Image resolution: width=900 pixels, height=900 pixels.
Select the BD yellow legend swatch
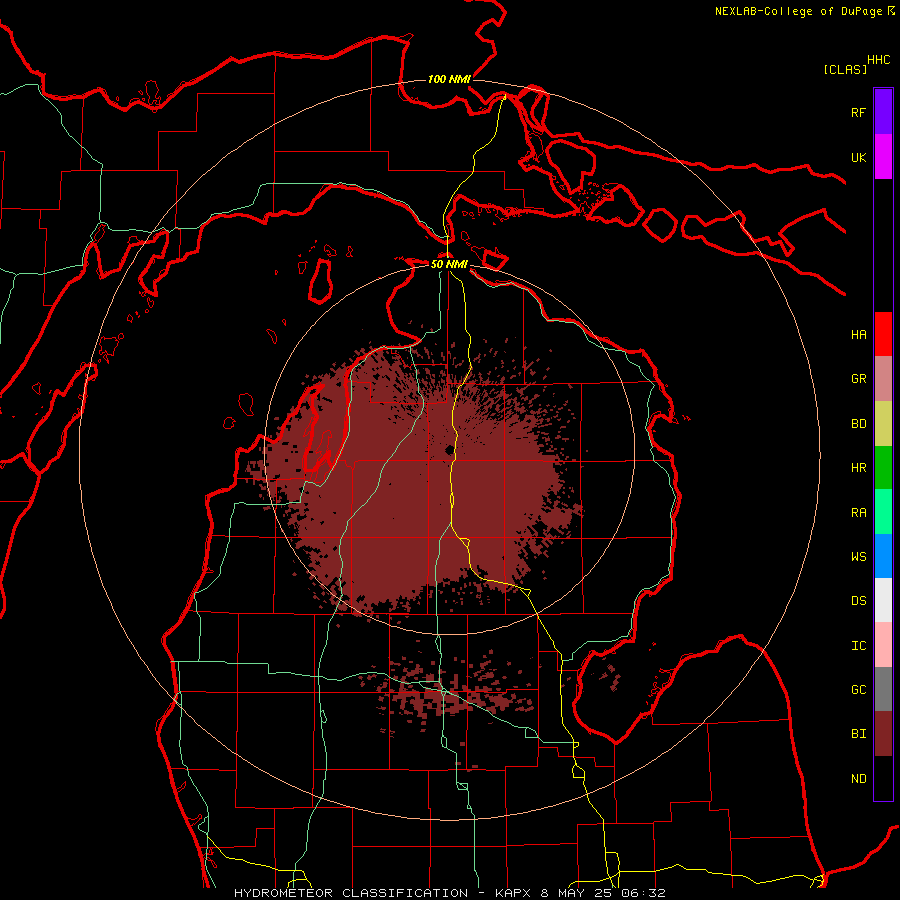(883, 424)
